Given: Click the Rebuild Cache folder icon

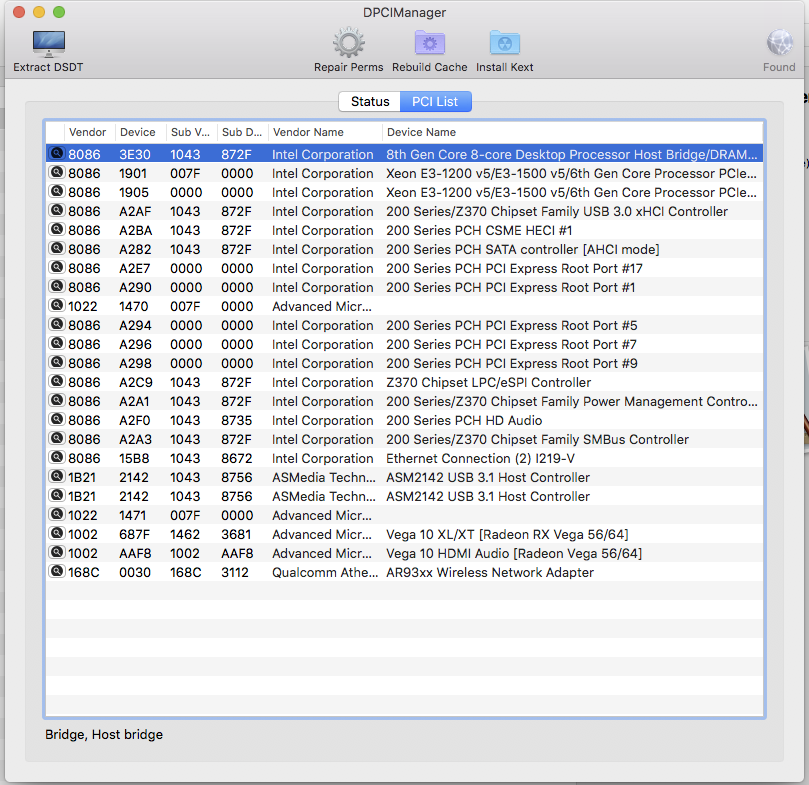Looking at the screenshot, I should [x=430, y=43].
